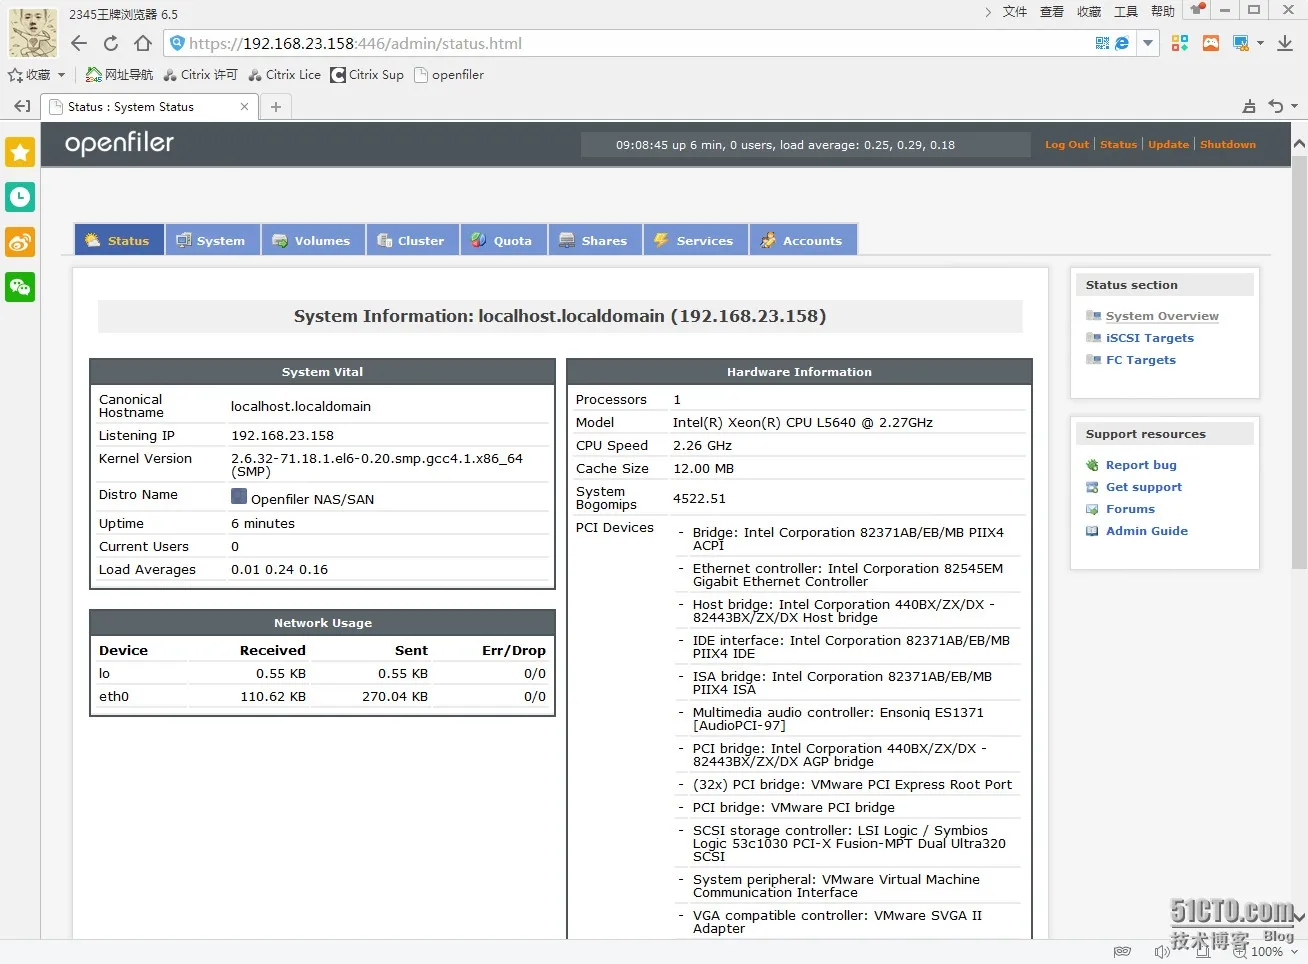Click the IE compatibility mode icon

click(x=1122, y=43)
